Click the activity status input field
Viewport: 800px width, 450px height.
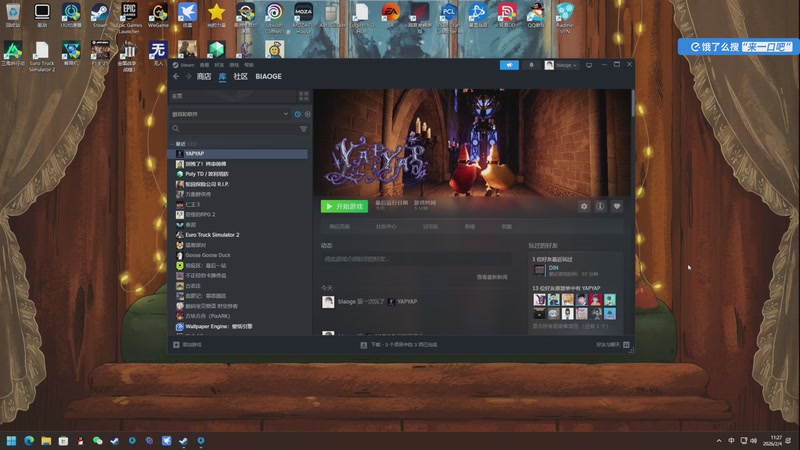pyautogui.click(x=416, y=259)
